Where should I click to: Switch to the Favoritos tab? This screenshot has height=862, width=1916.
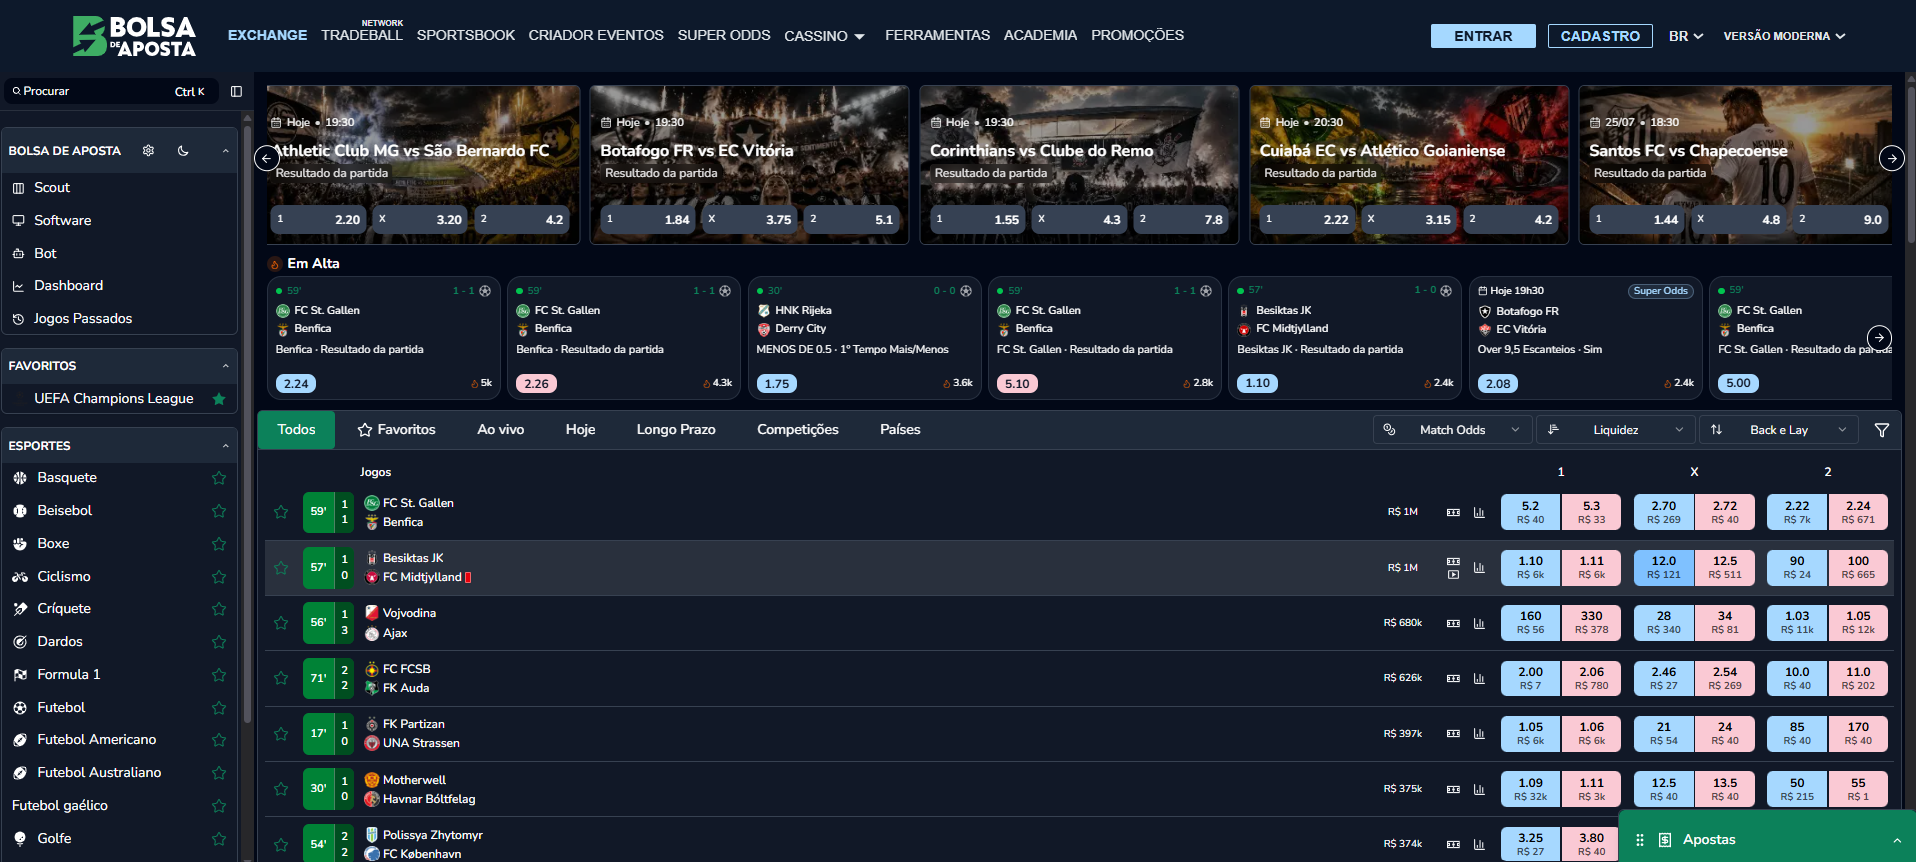coord(396,430)
